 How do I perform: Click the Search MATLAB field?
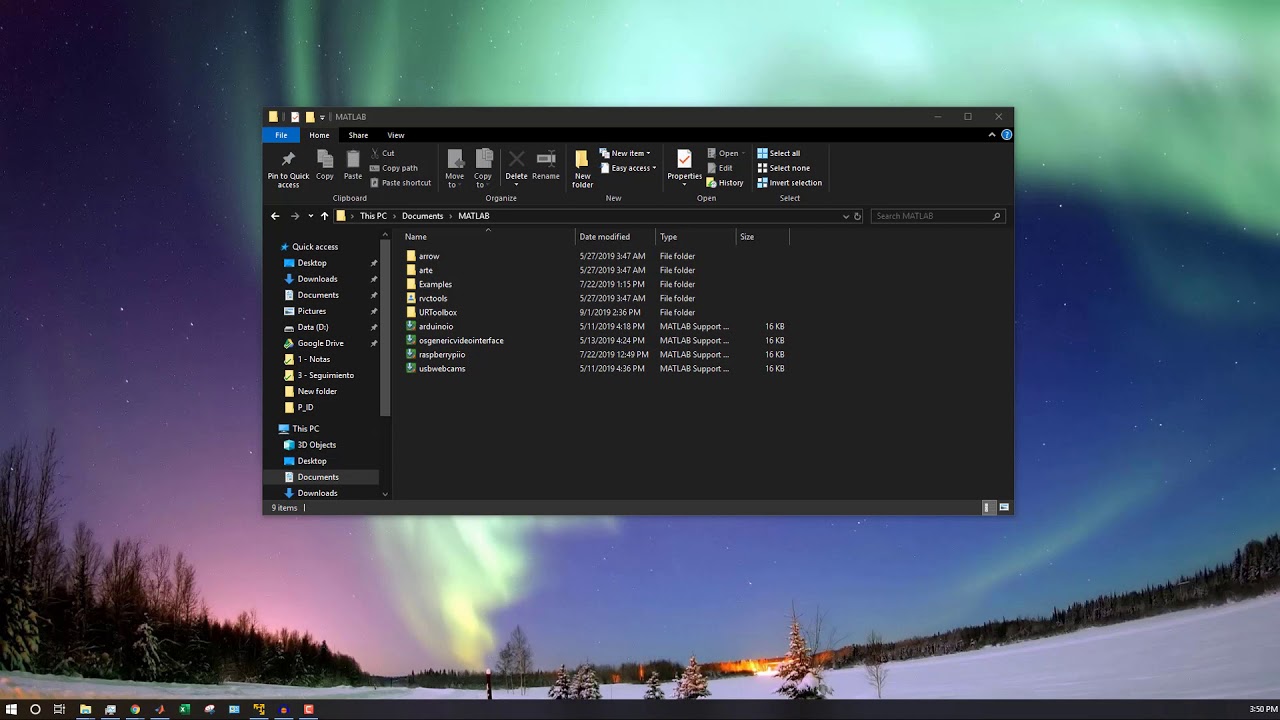[937, 216]
